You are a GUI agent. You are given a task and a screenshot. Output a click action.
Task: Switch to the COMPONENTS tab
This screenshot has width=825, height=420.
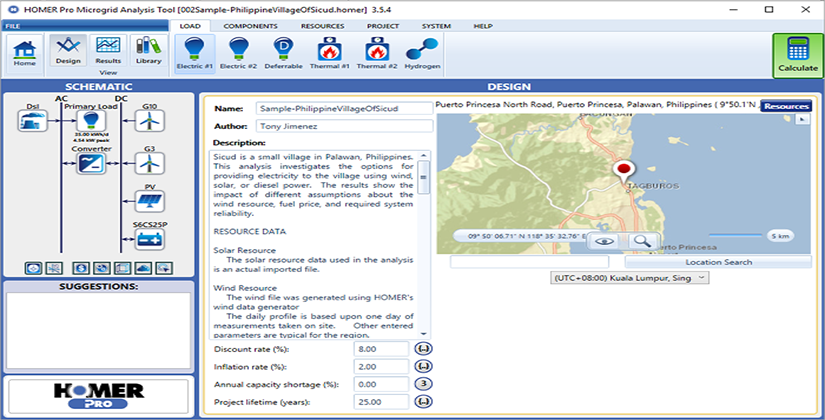(x=250, y=25)
